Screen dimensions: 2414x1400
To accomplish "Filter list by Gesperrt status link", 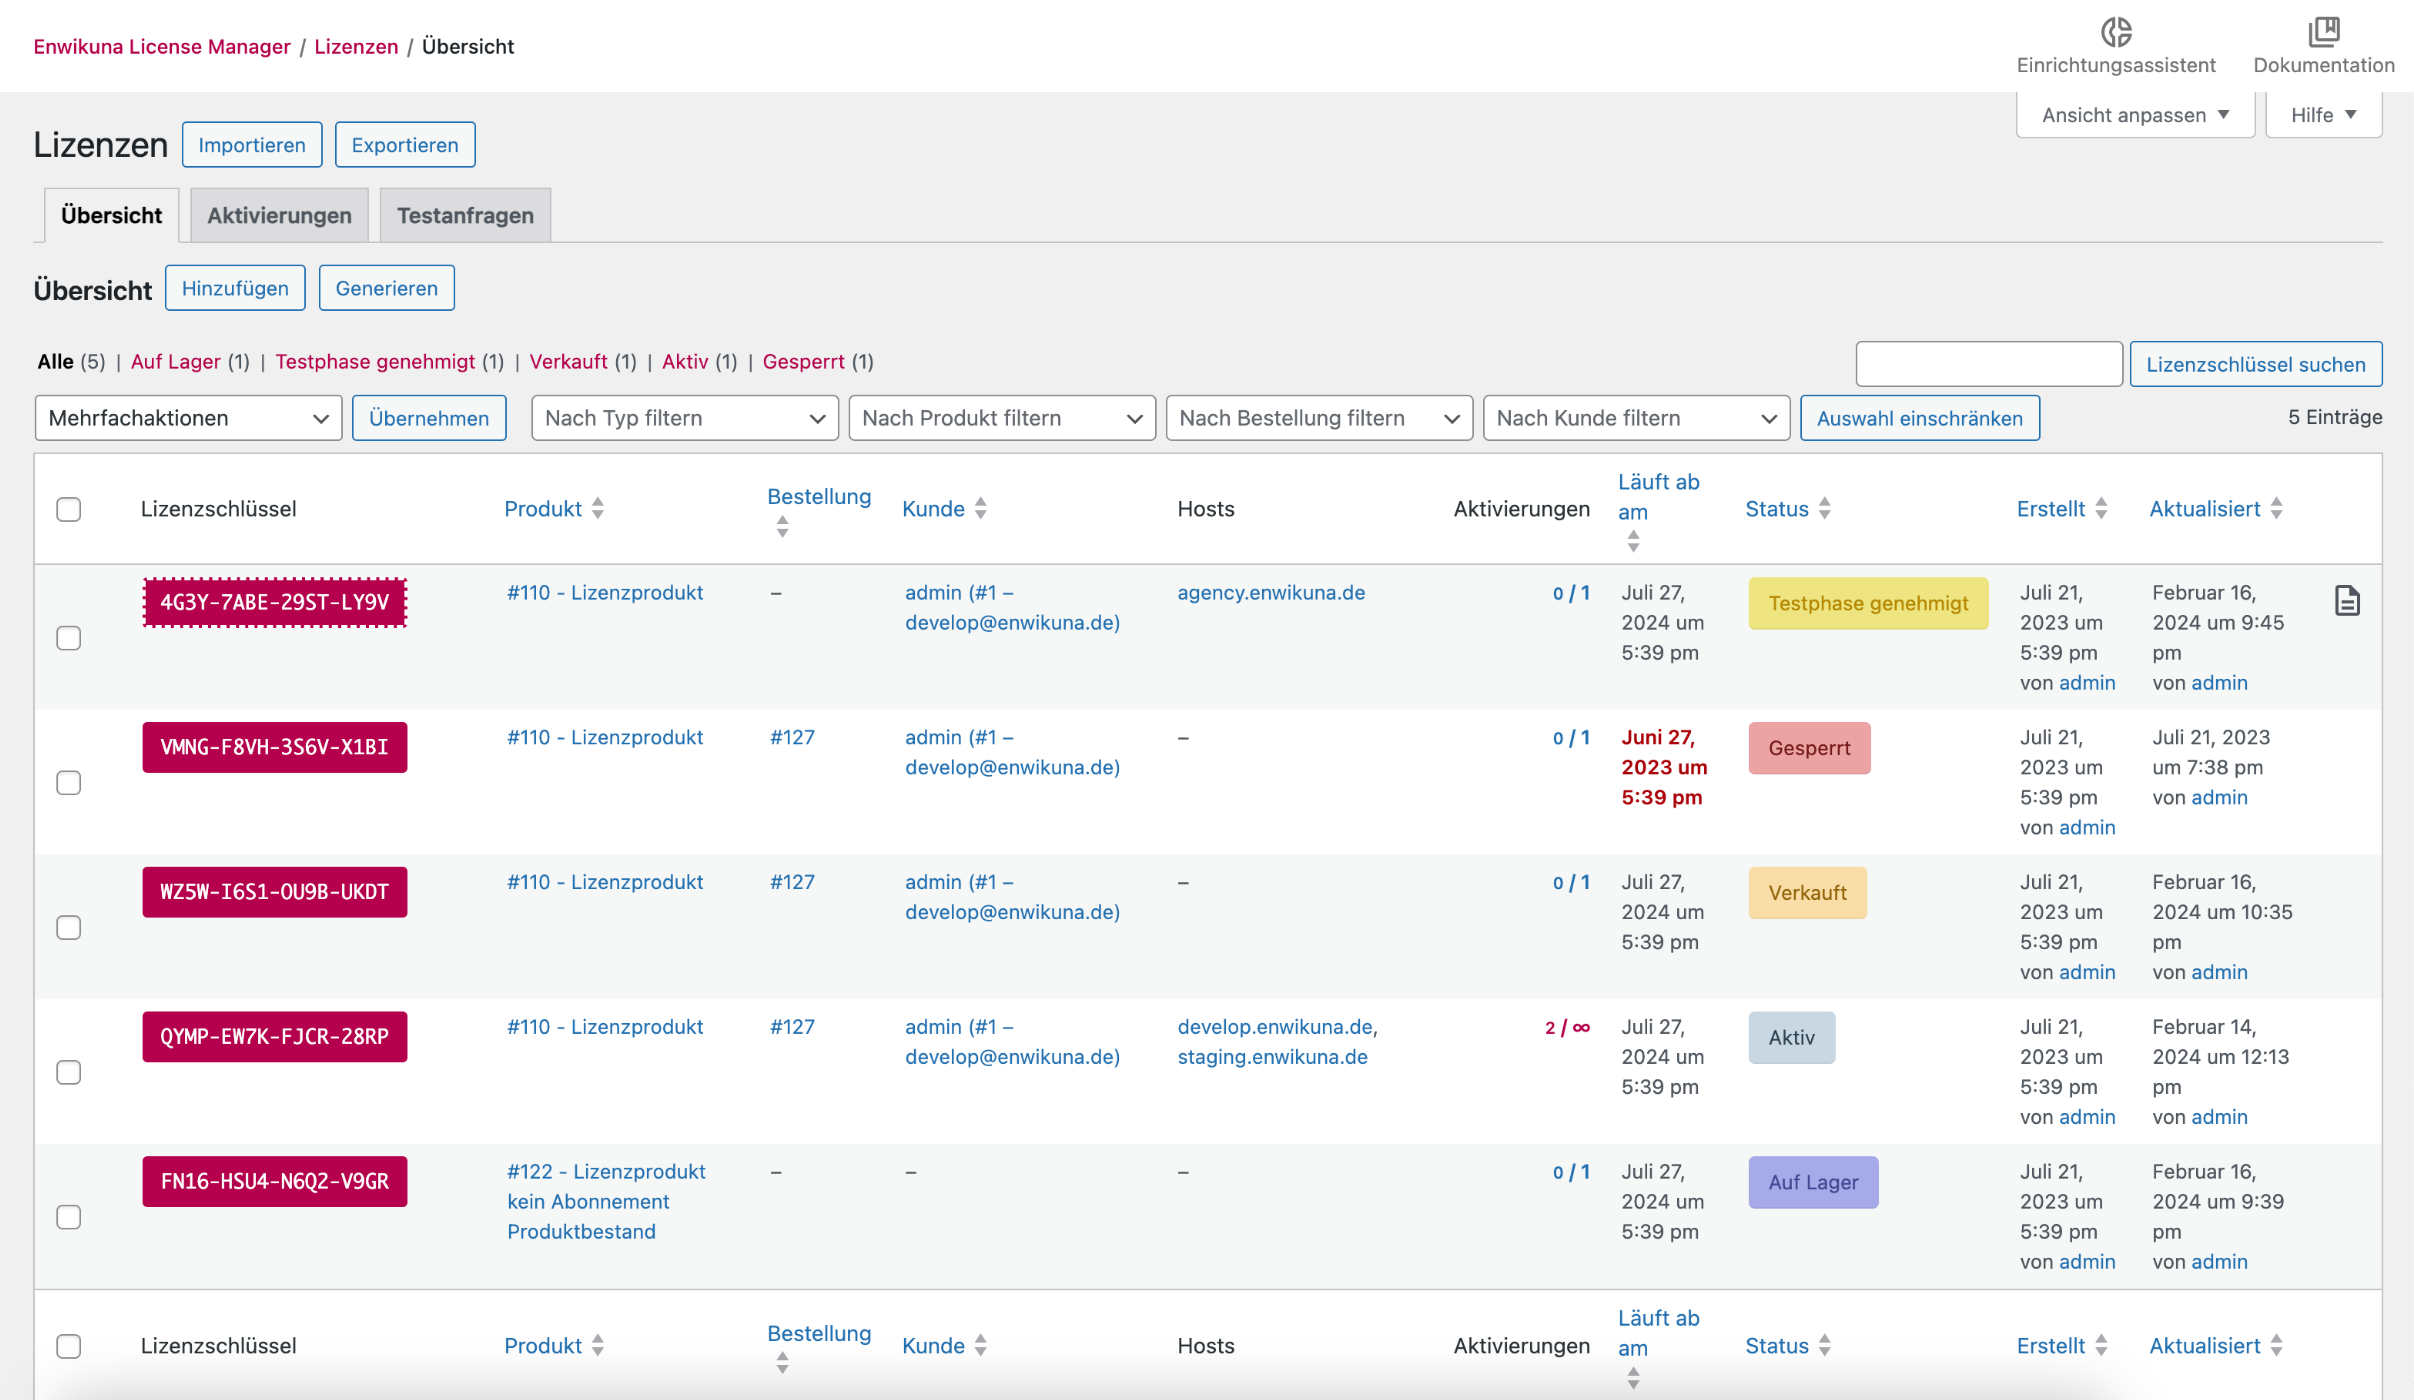I will (803, 362).
